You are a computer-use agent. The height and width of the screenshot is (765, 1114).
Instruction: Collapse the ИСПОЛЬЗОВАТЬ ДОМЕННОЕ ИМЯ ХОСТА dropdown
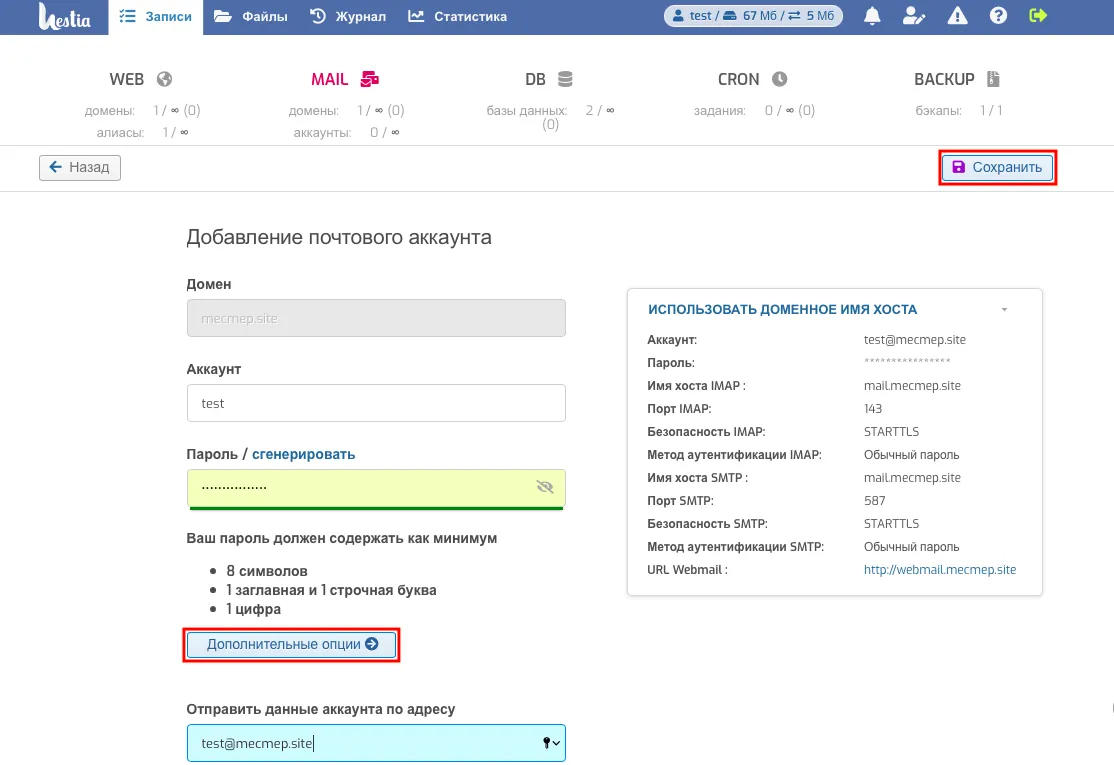pyautogui.click(x=1004, y=310)
